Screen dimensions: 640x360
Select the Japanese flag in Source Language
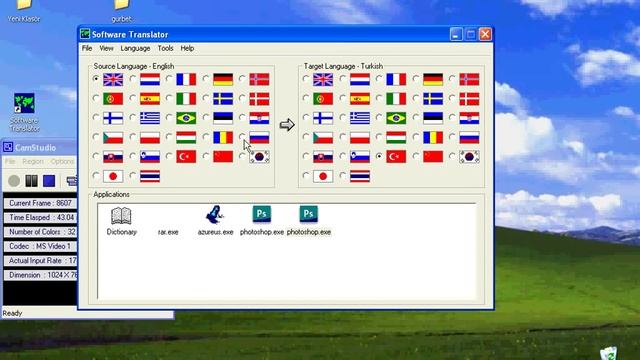pos(113,176)
